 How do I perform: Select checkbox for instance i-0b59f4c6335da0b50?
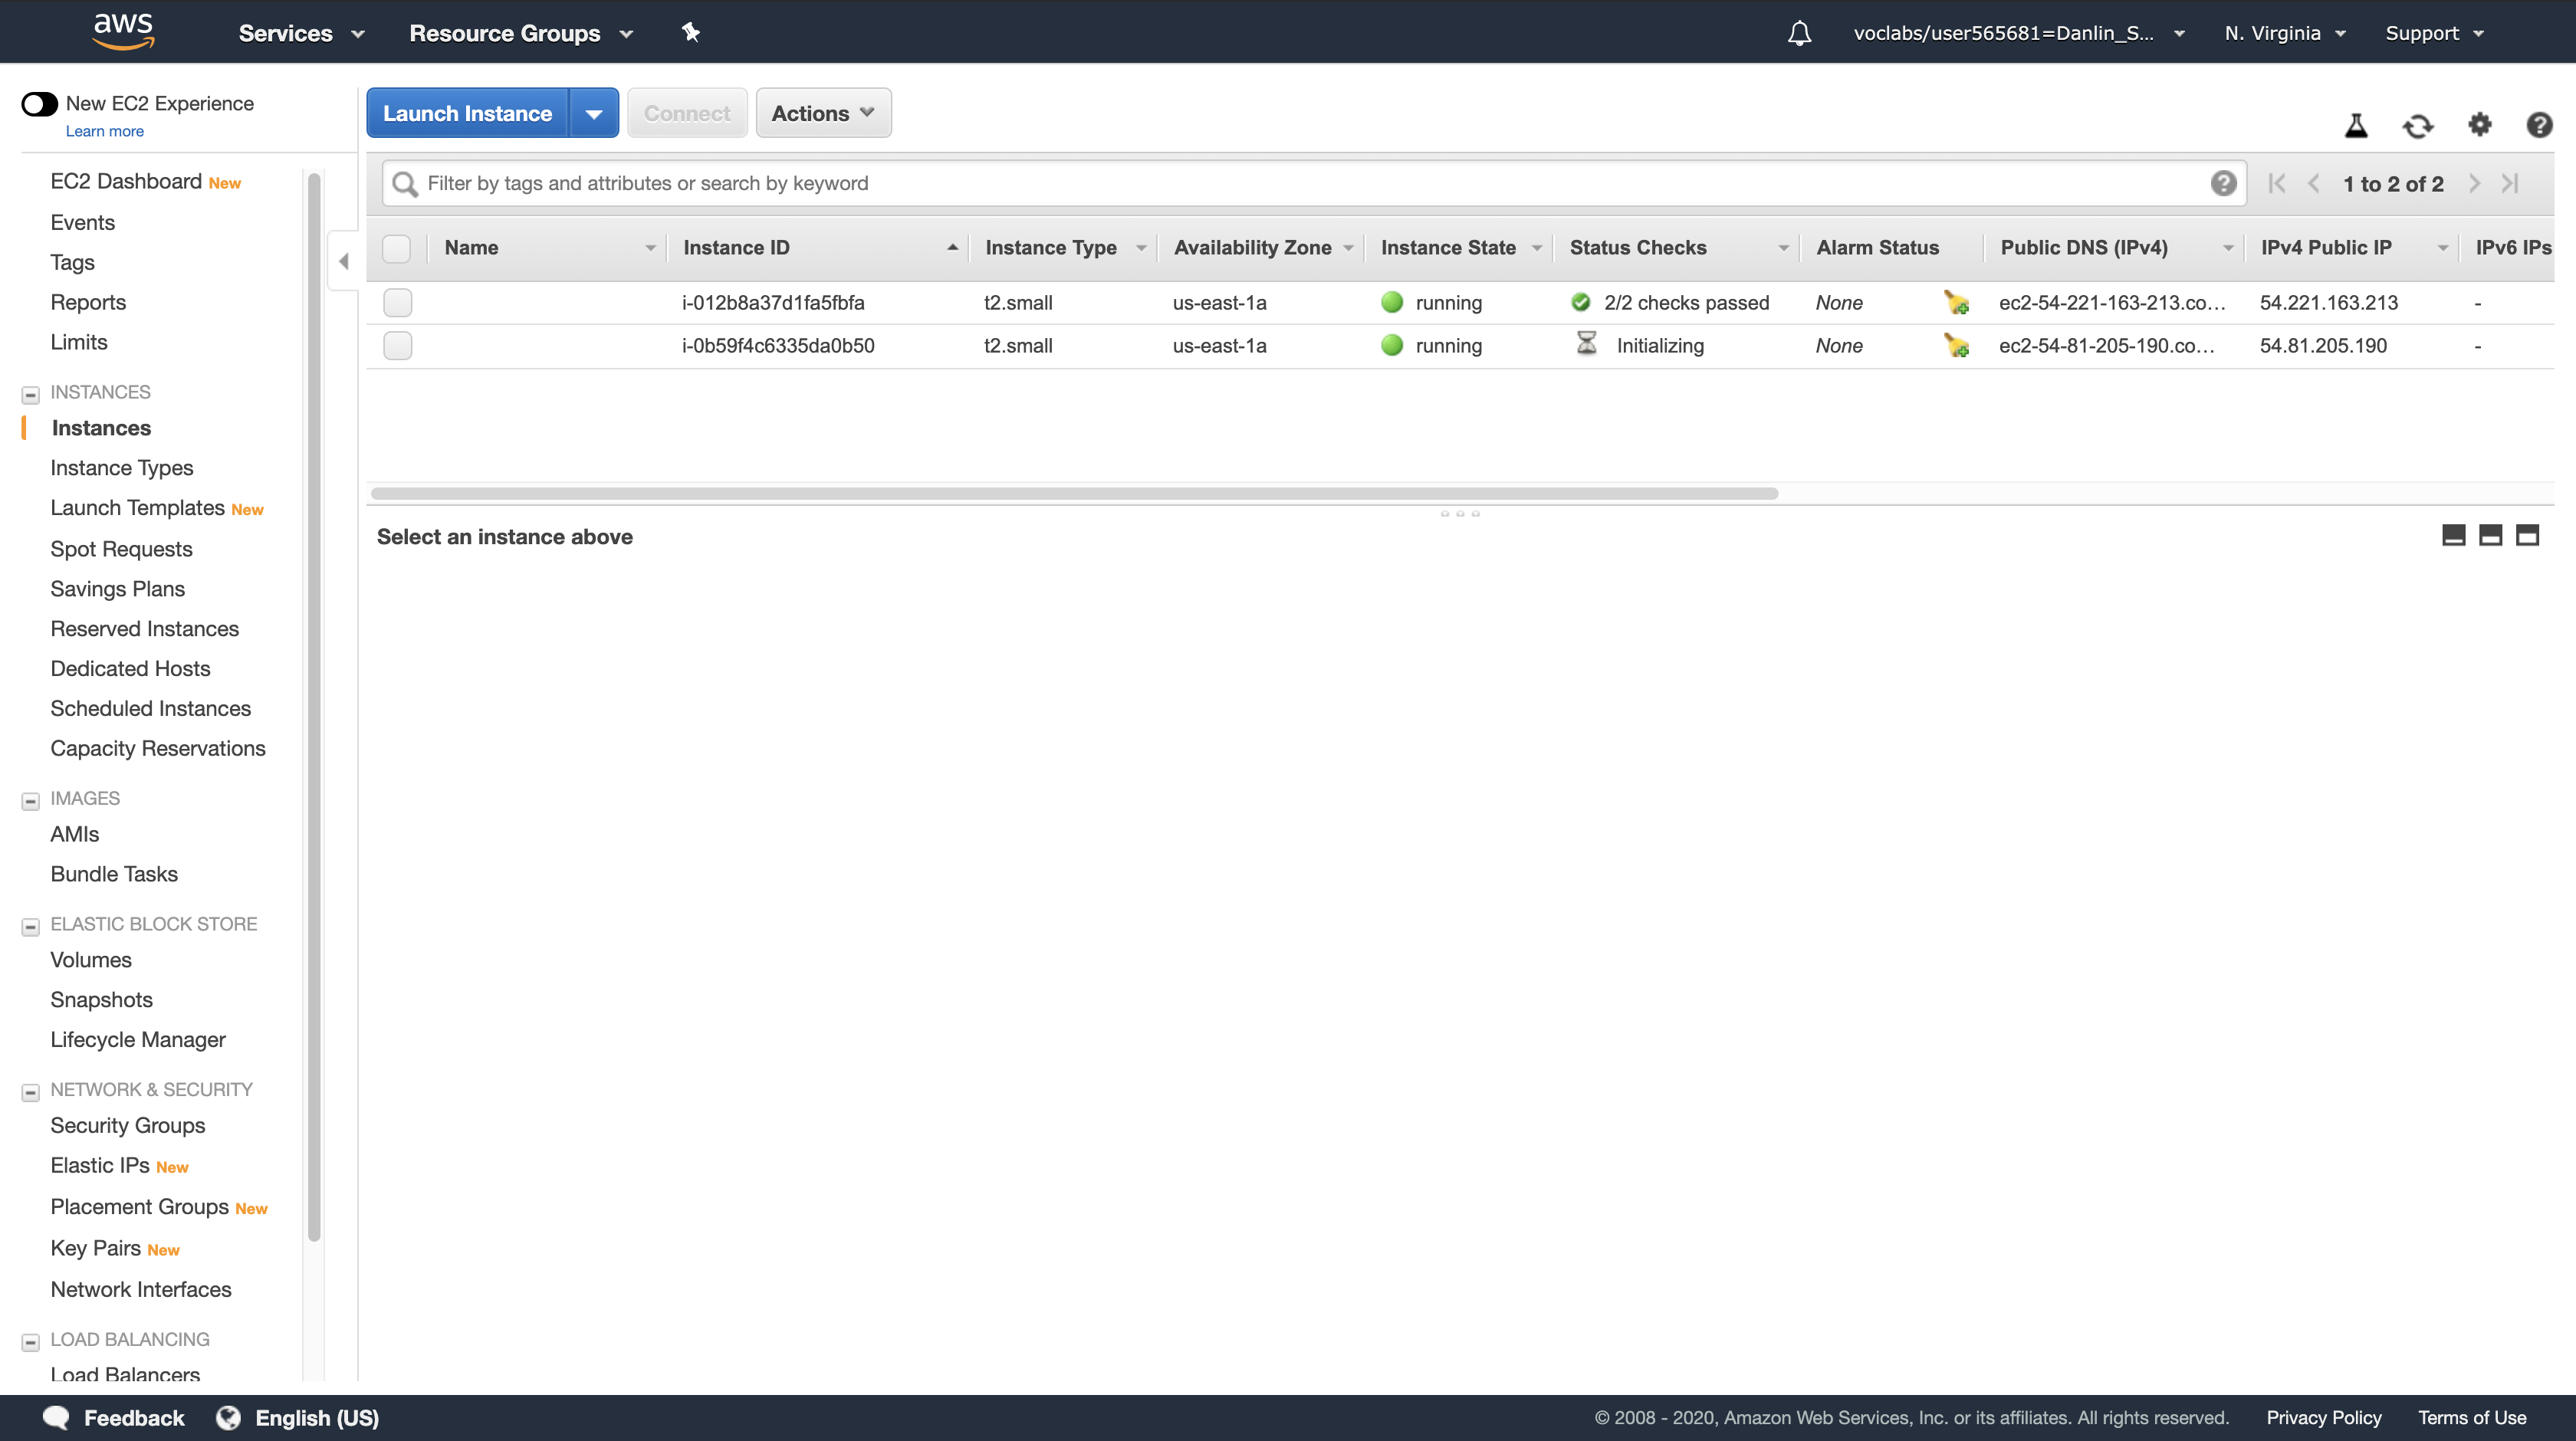[x=397, y=346]
